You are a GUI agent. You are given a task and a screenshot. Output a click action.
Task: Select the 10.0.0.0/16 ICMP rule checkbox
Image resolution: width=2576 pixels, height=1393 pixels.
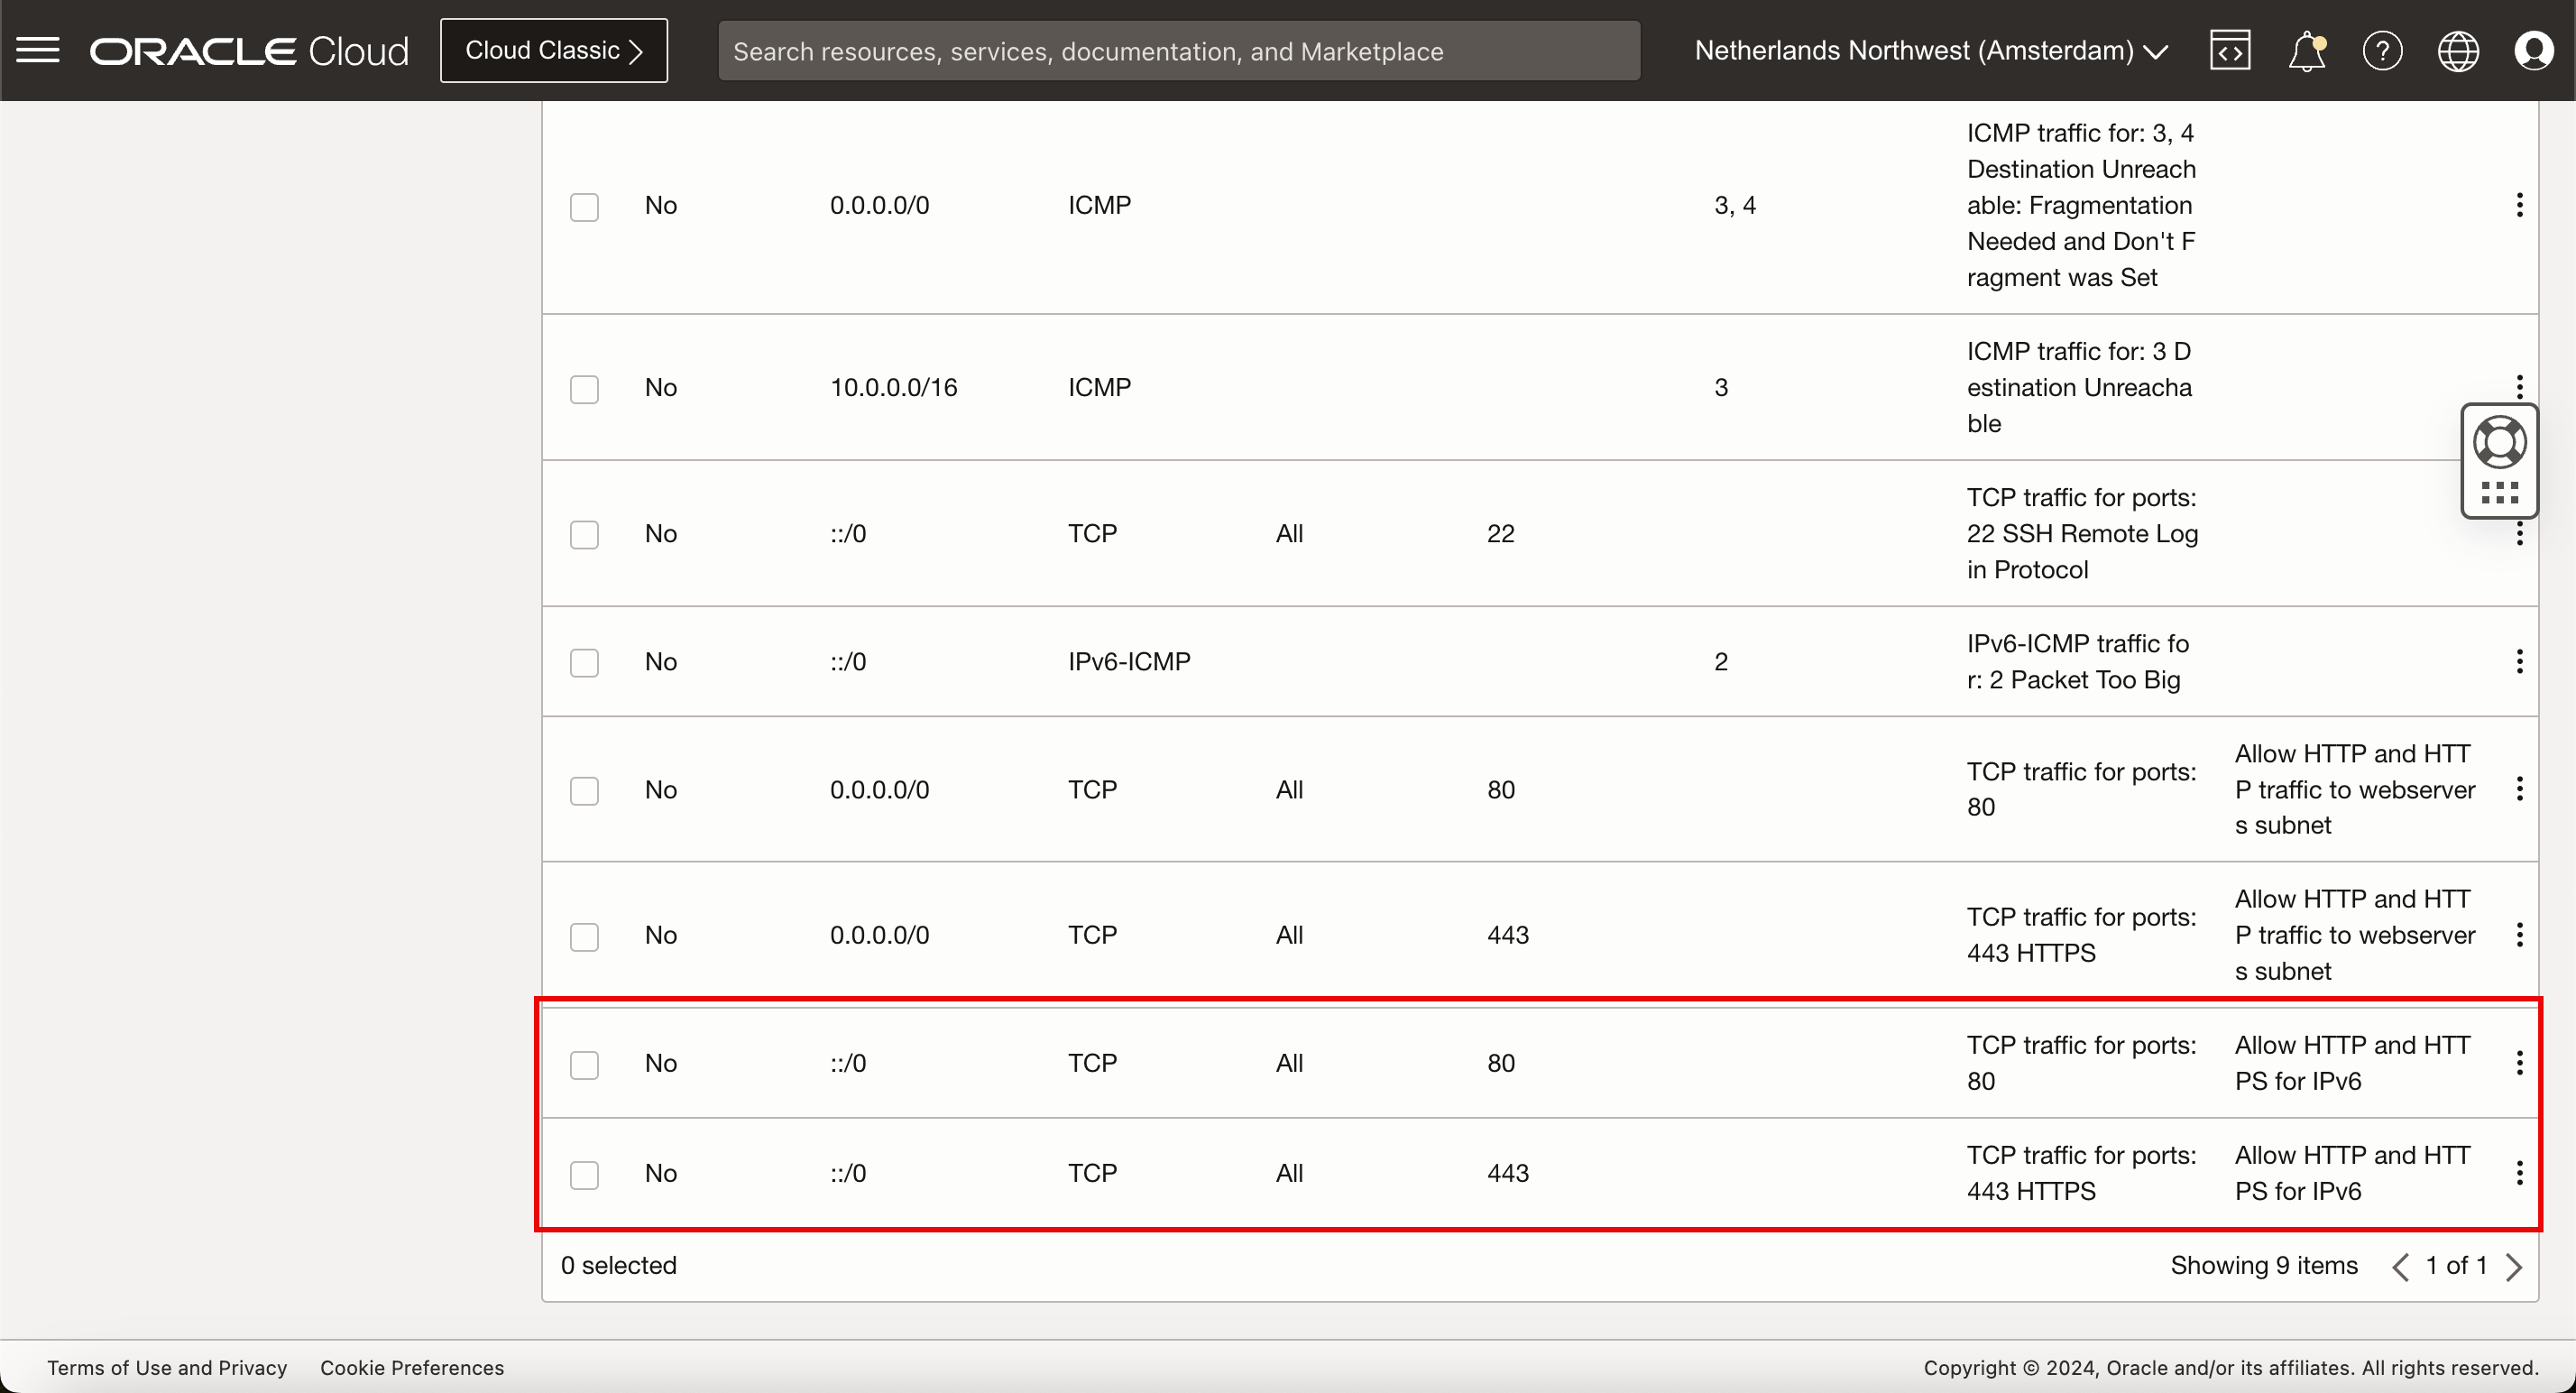(584, 388)
